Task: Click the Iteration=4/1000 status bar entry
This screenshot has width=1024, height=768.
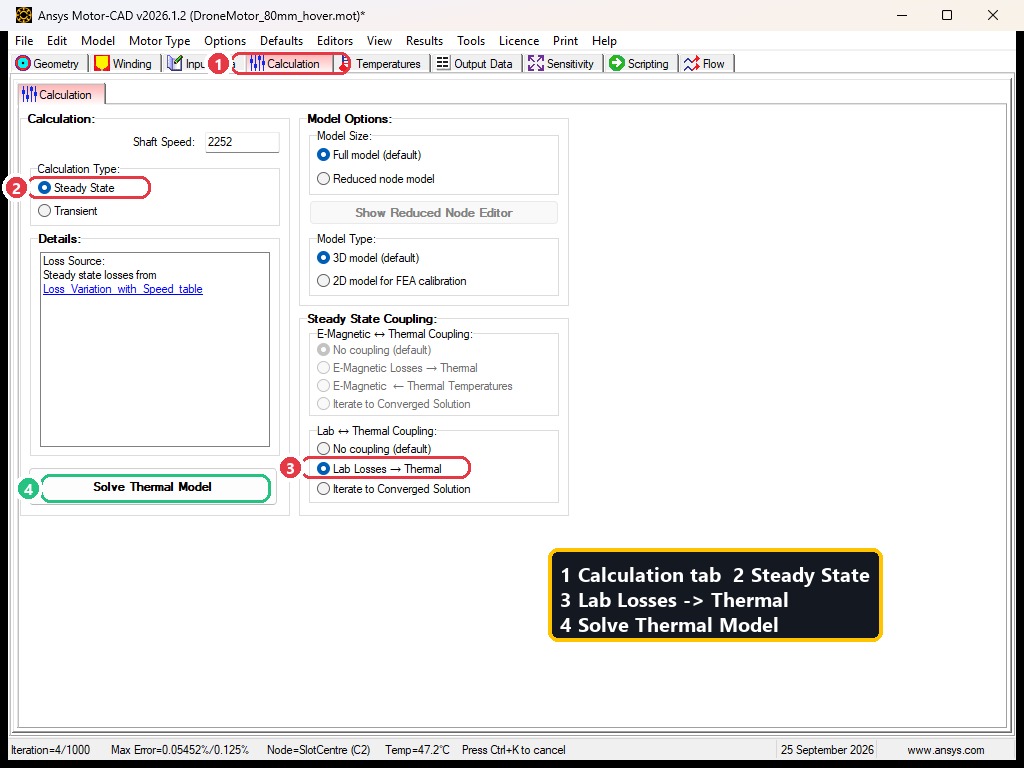Action: (50, 750)
